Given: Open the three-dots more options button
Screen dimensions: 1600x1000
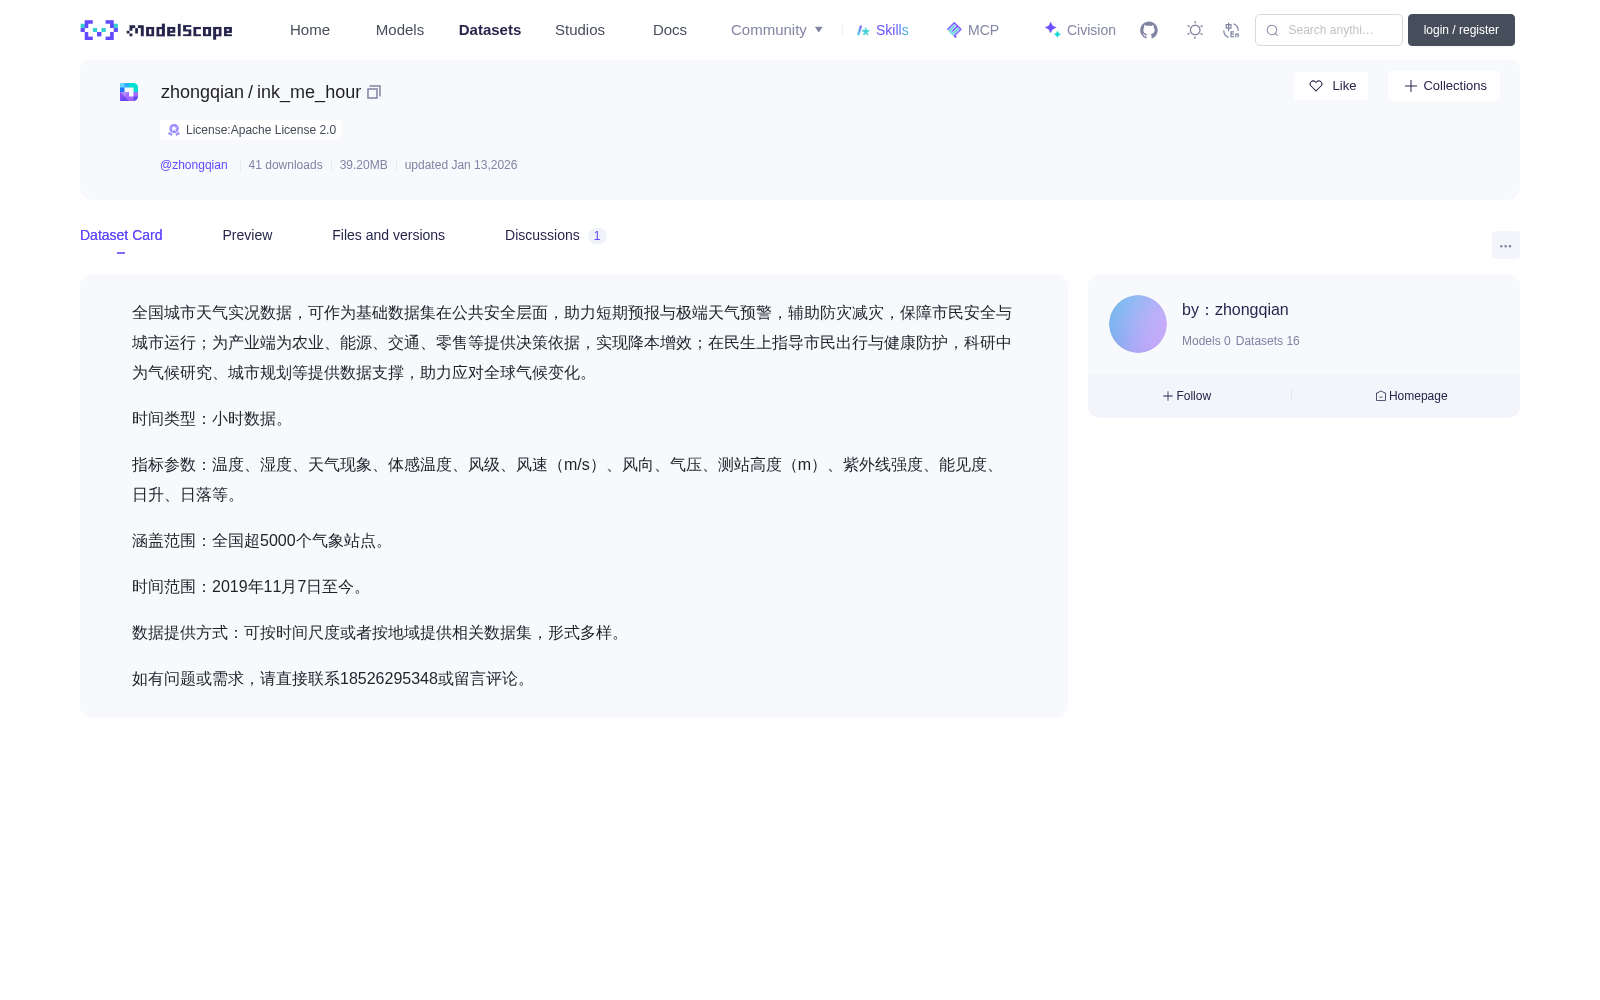Looking at the screenshot, I should [x=1506, y=245].
